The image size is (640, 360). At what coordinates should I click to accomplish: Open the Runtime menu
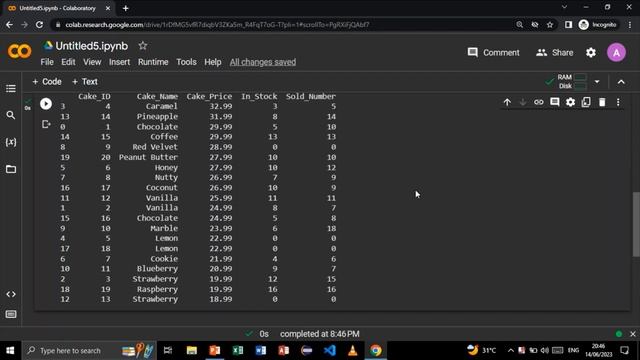[x=153, y=62]
